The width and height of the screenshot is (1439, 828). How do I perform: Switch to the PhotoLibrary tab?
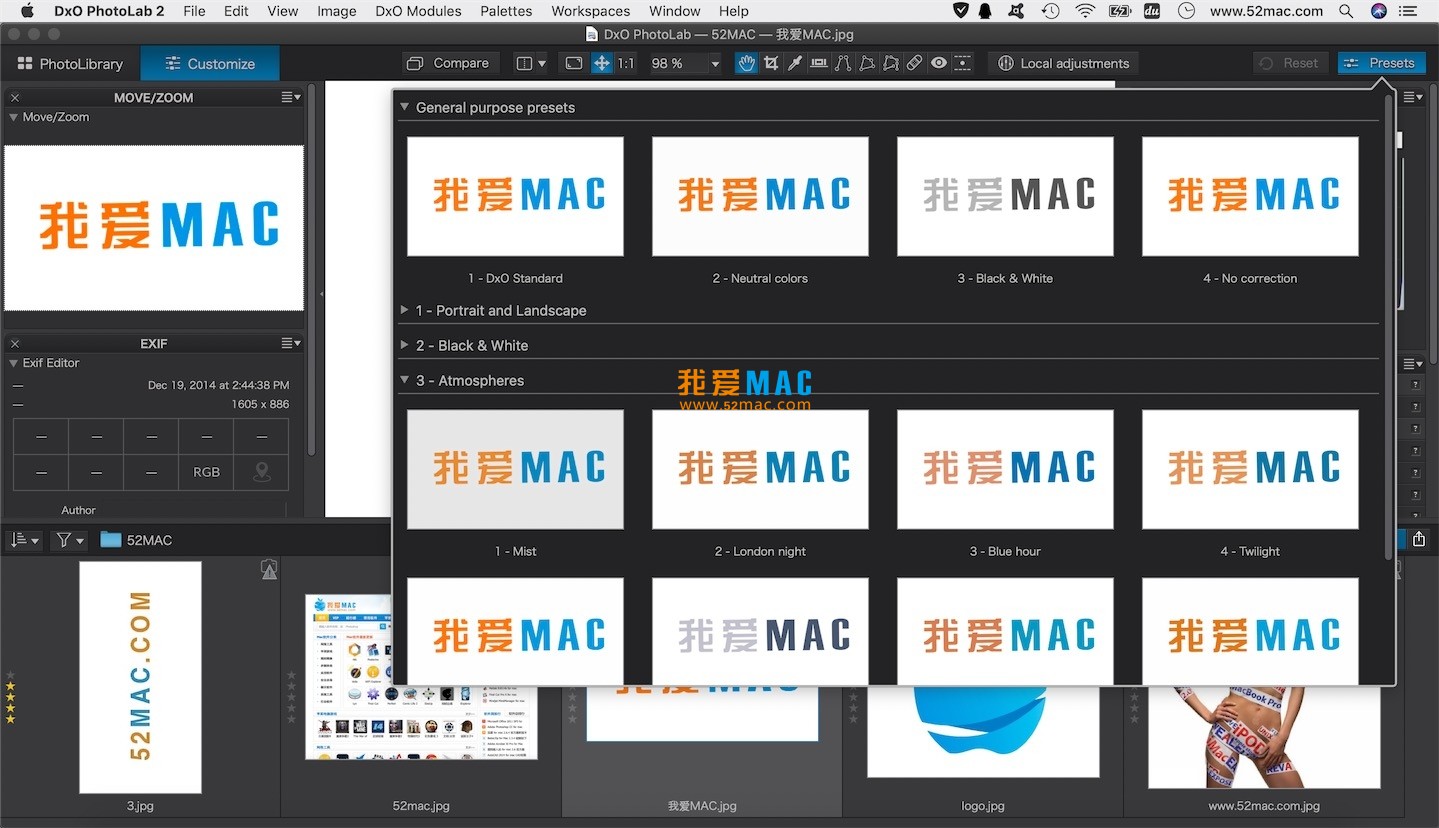[x=70, y=63]
